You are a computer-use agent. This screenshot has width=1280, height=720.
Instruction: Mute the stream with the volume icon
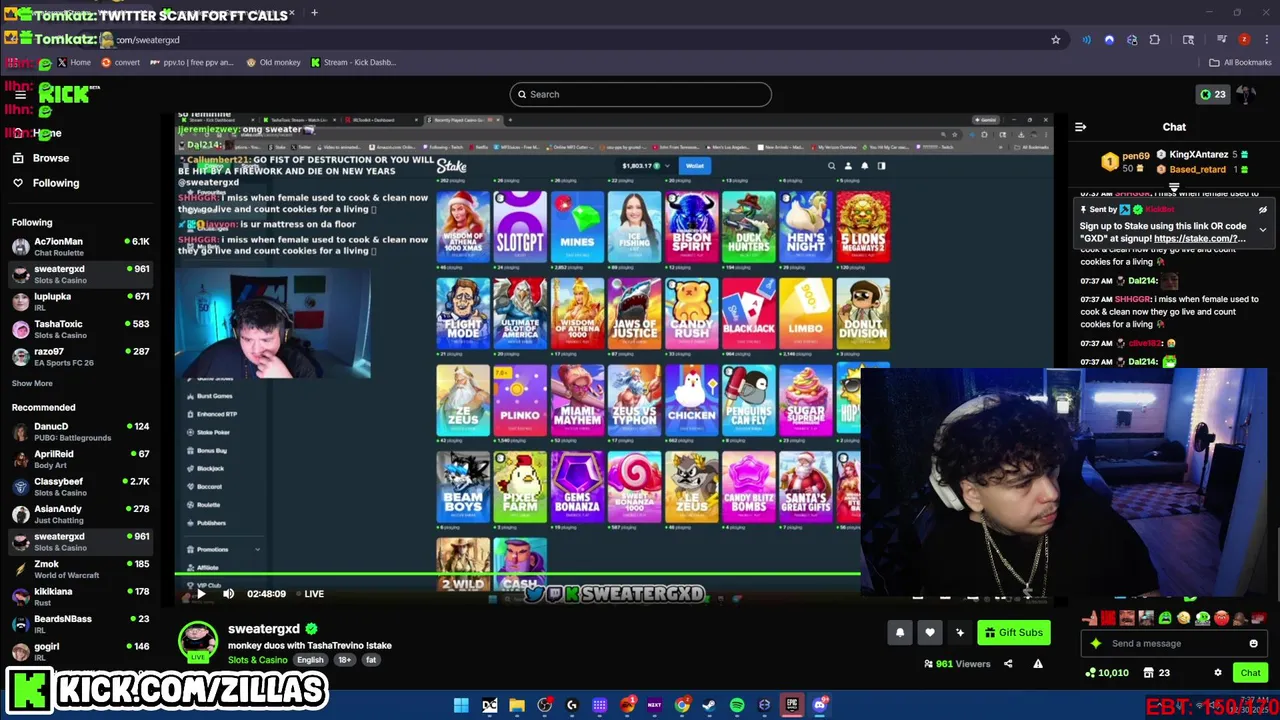click(x=228, y=594)
